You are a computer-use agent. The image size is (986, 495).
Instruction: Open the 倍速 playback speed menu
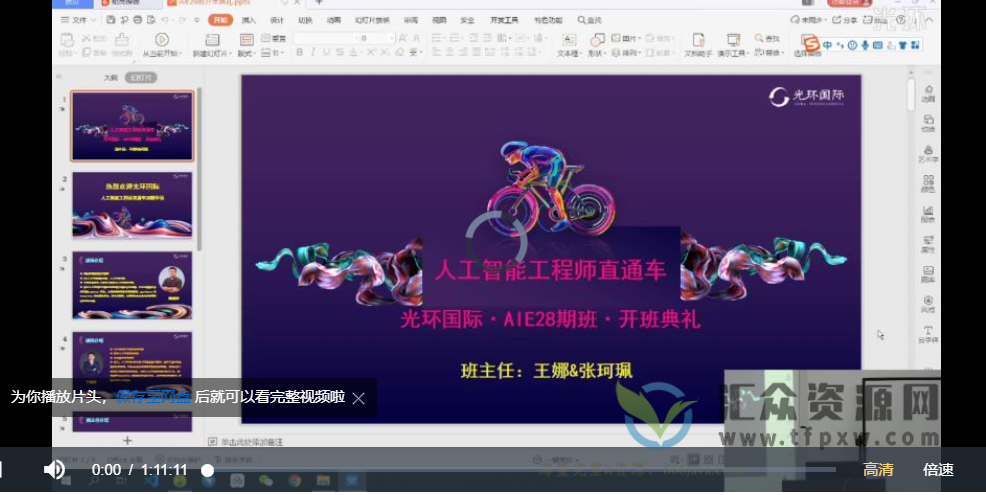pos(938,469)
